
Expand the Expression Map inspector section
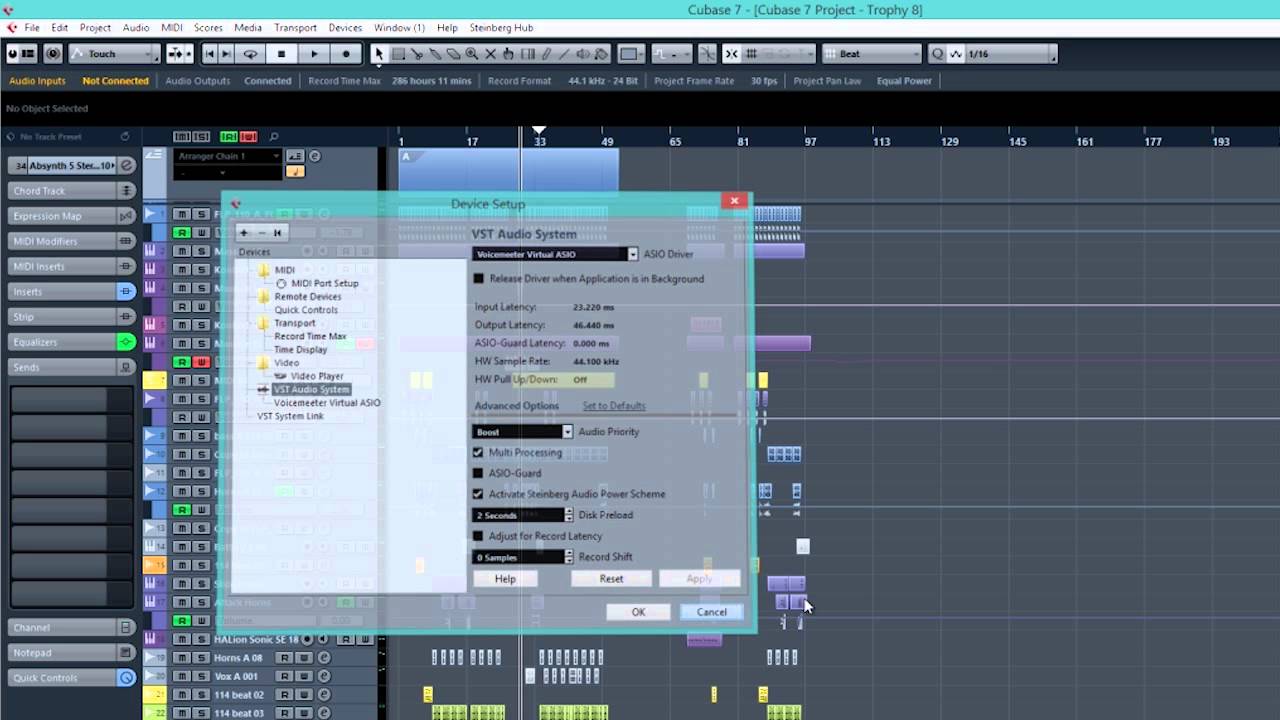click(x=71, y=216)
